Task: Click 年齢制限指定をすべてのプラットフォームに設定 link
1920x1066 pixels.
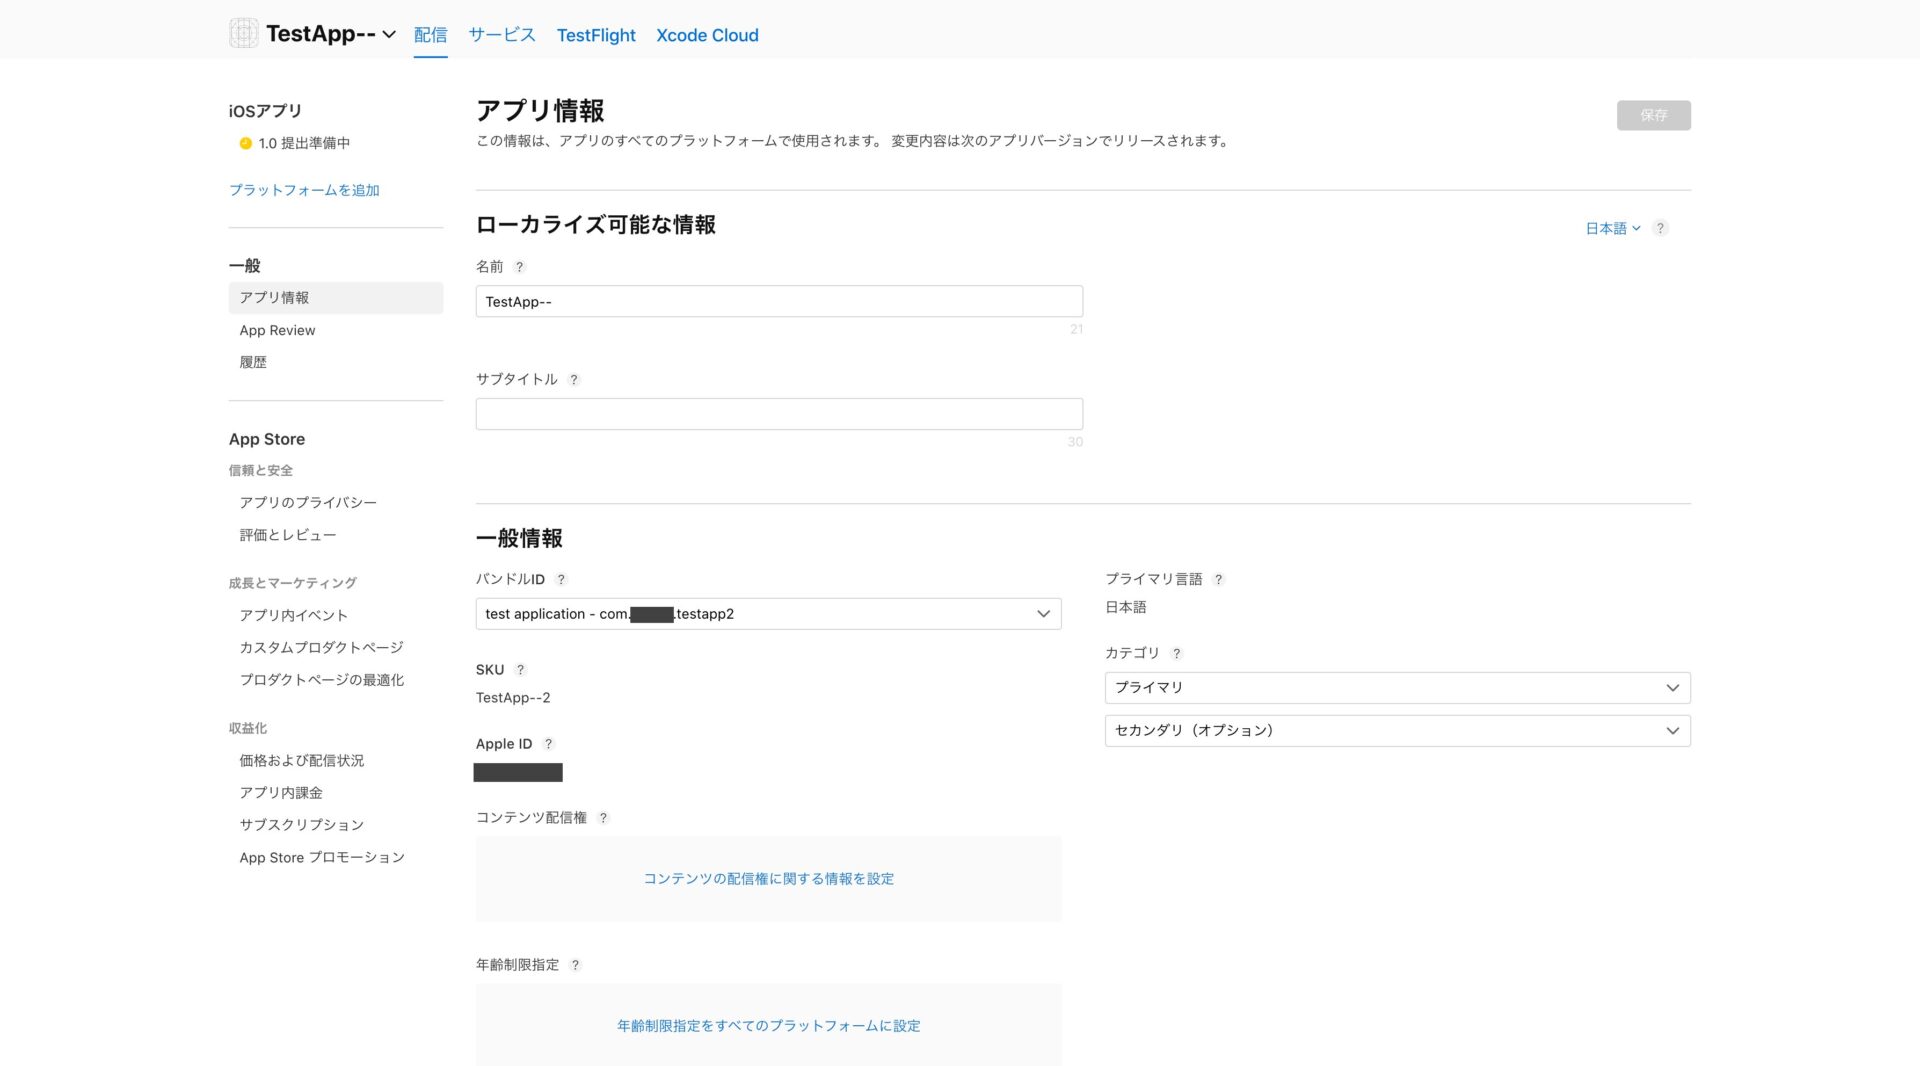Action: 768,1026
